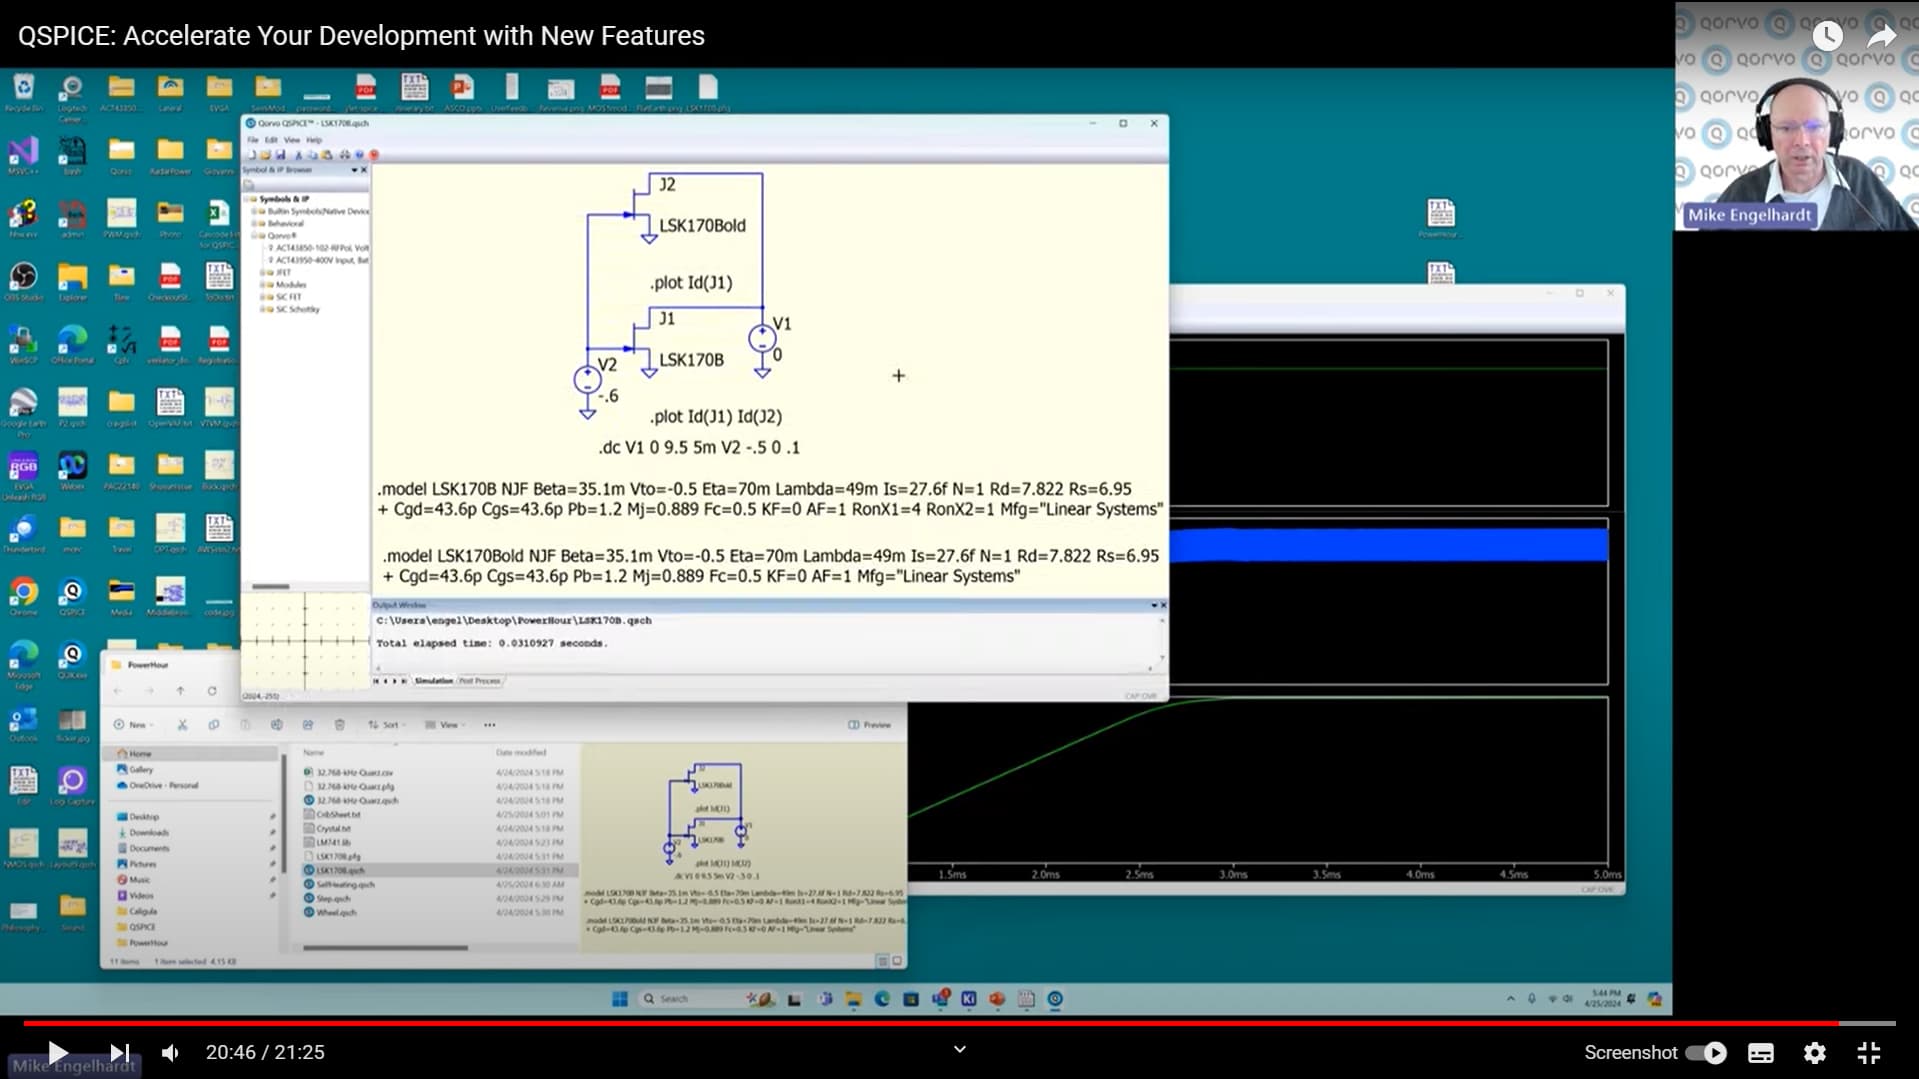
Task: Skip to the next video
Action: click(x=119, y=1052)
